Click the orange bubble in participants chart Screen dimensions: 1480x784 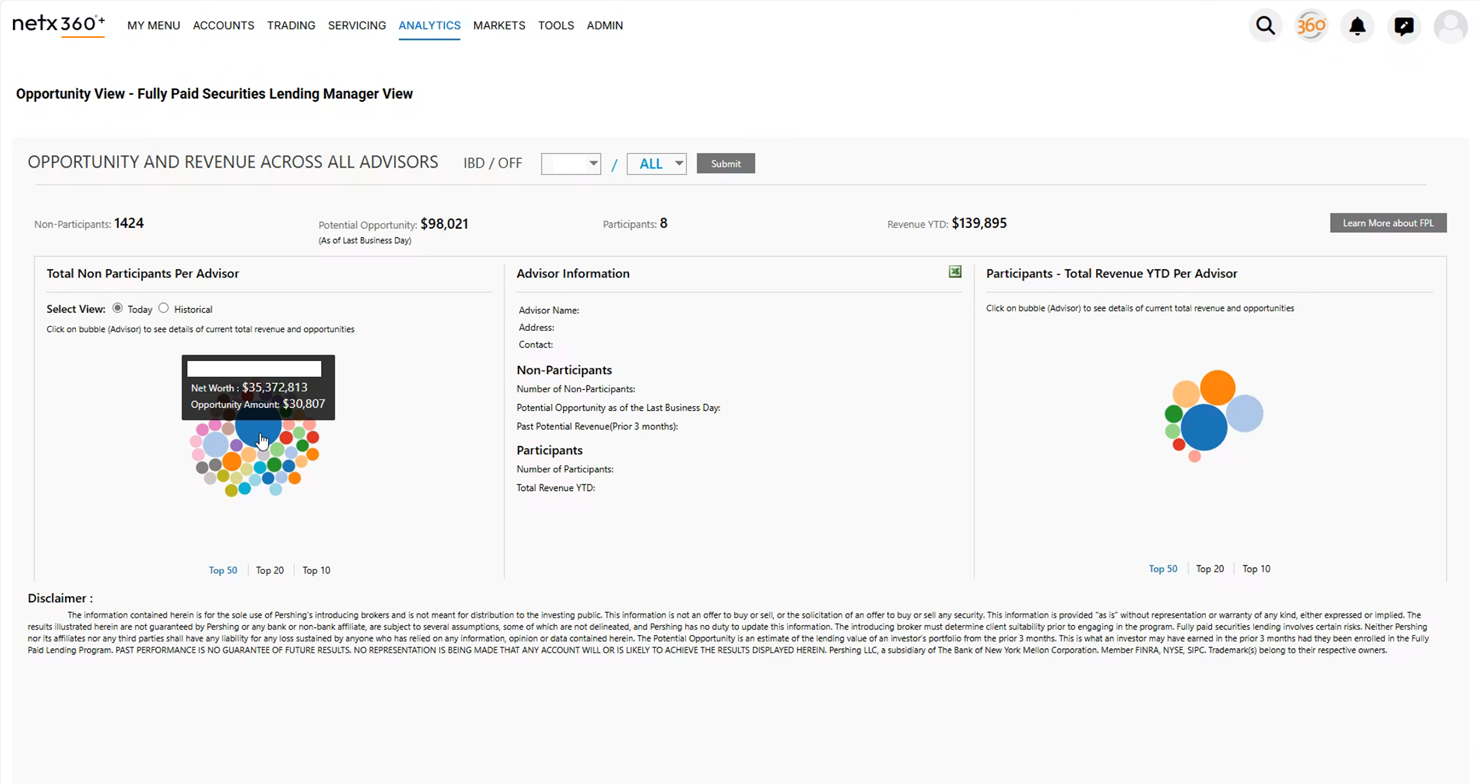1217,387
